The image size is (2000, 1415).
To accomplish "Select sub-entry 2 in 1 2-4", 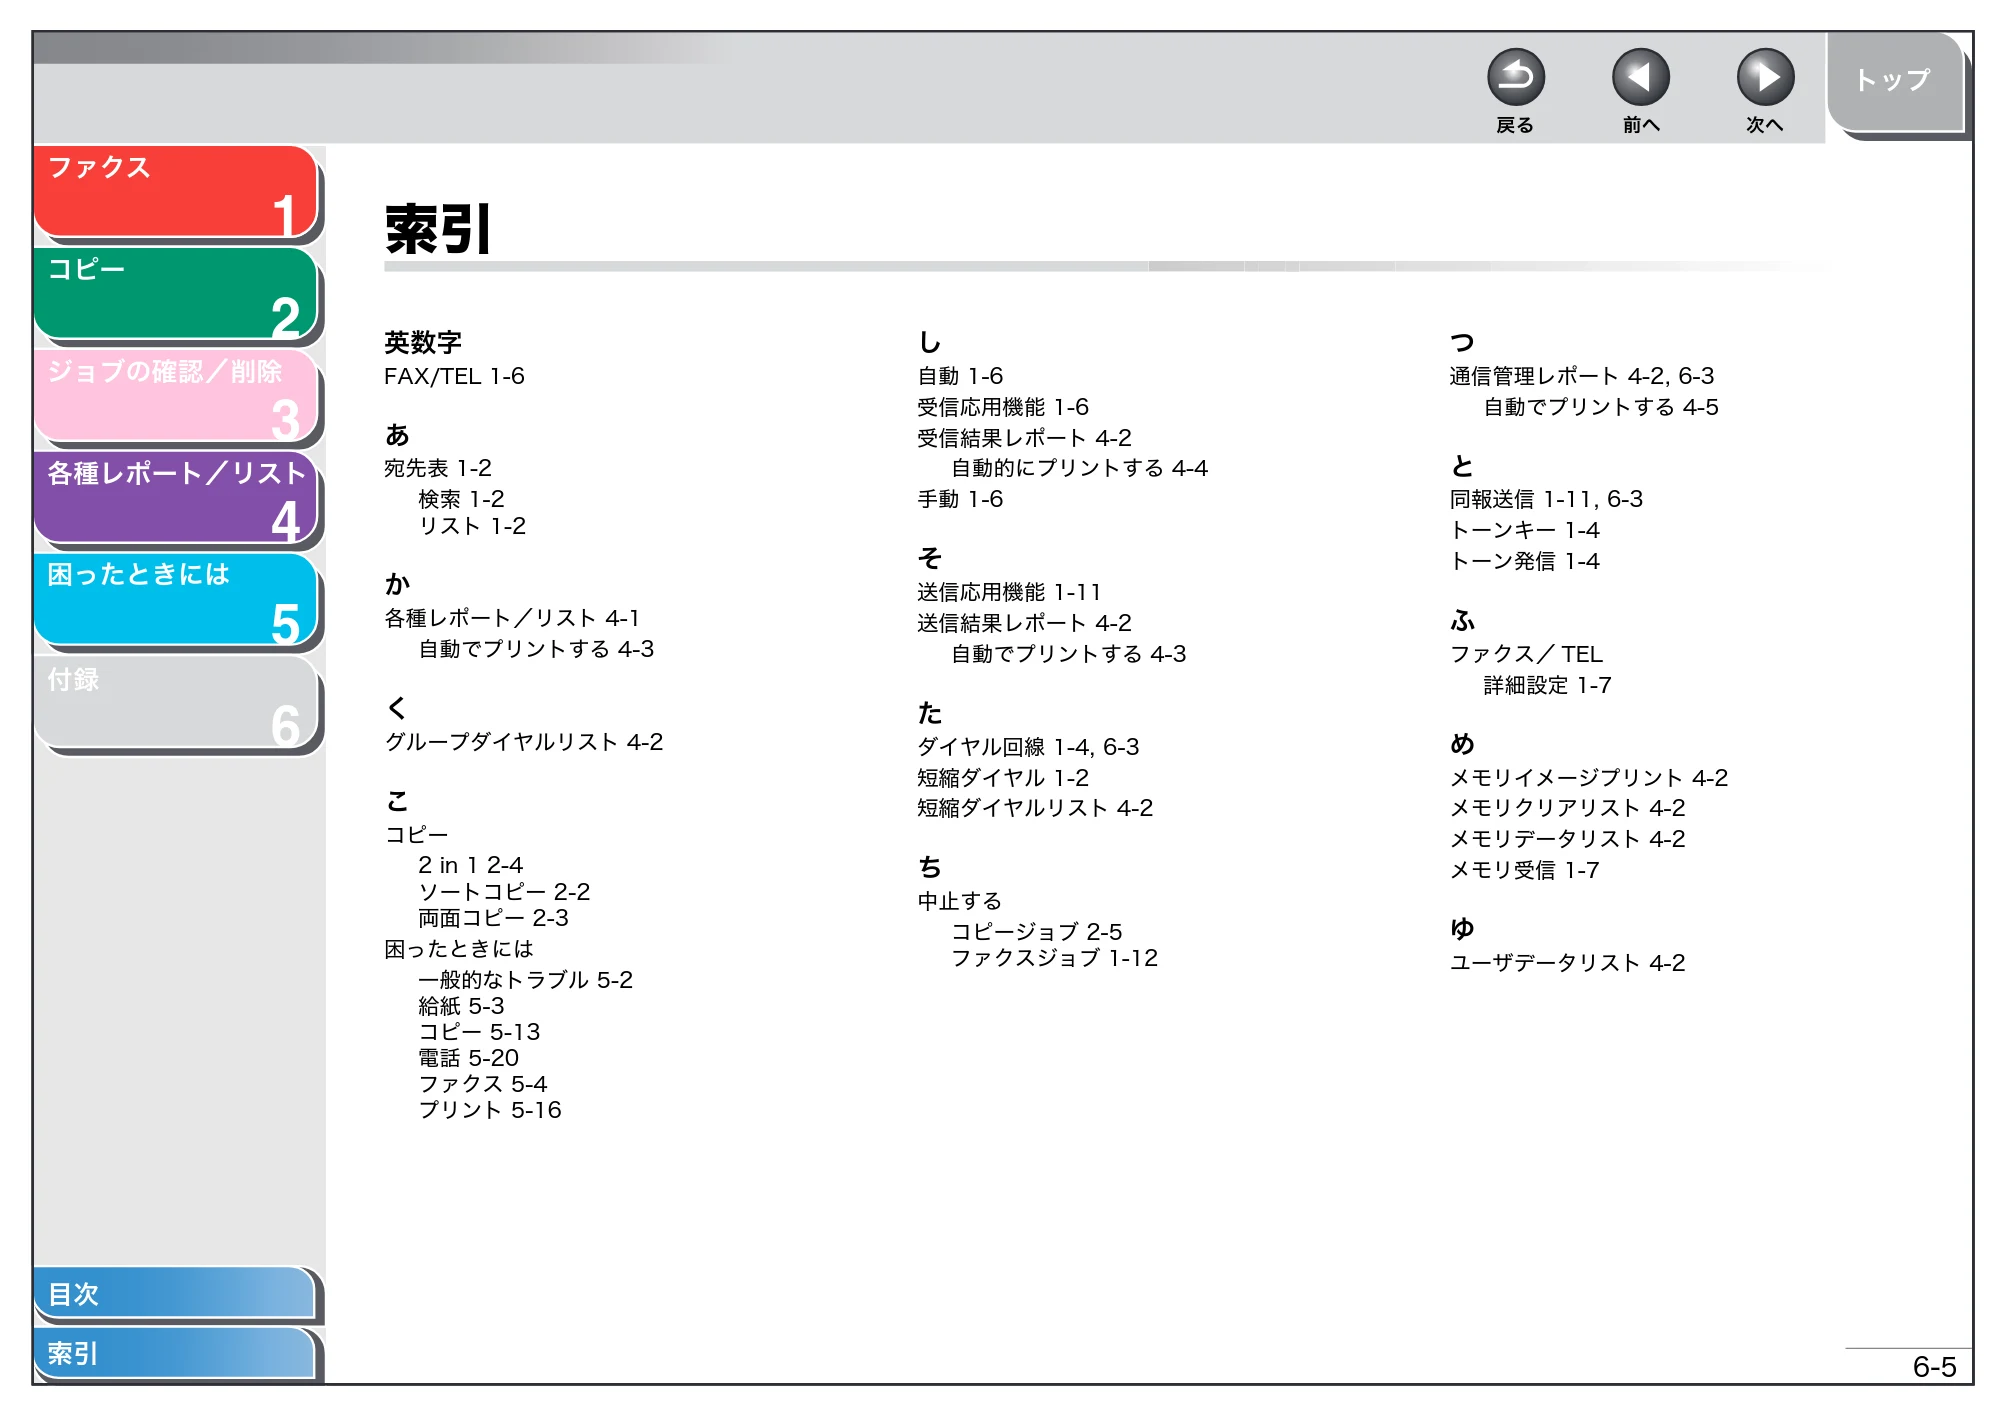I will (x=470, y=865).
